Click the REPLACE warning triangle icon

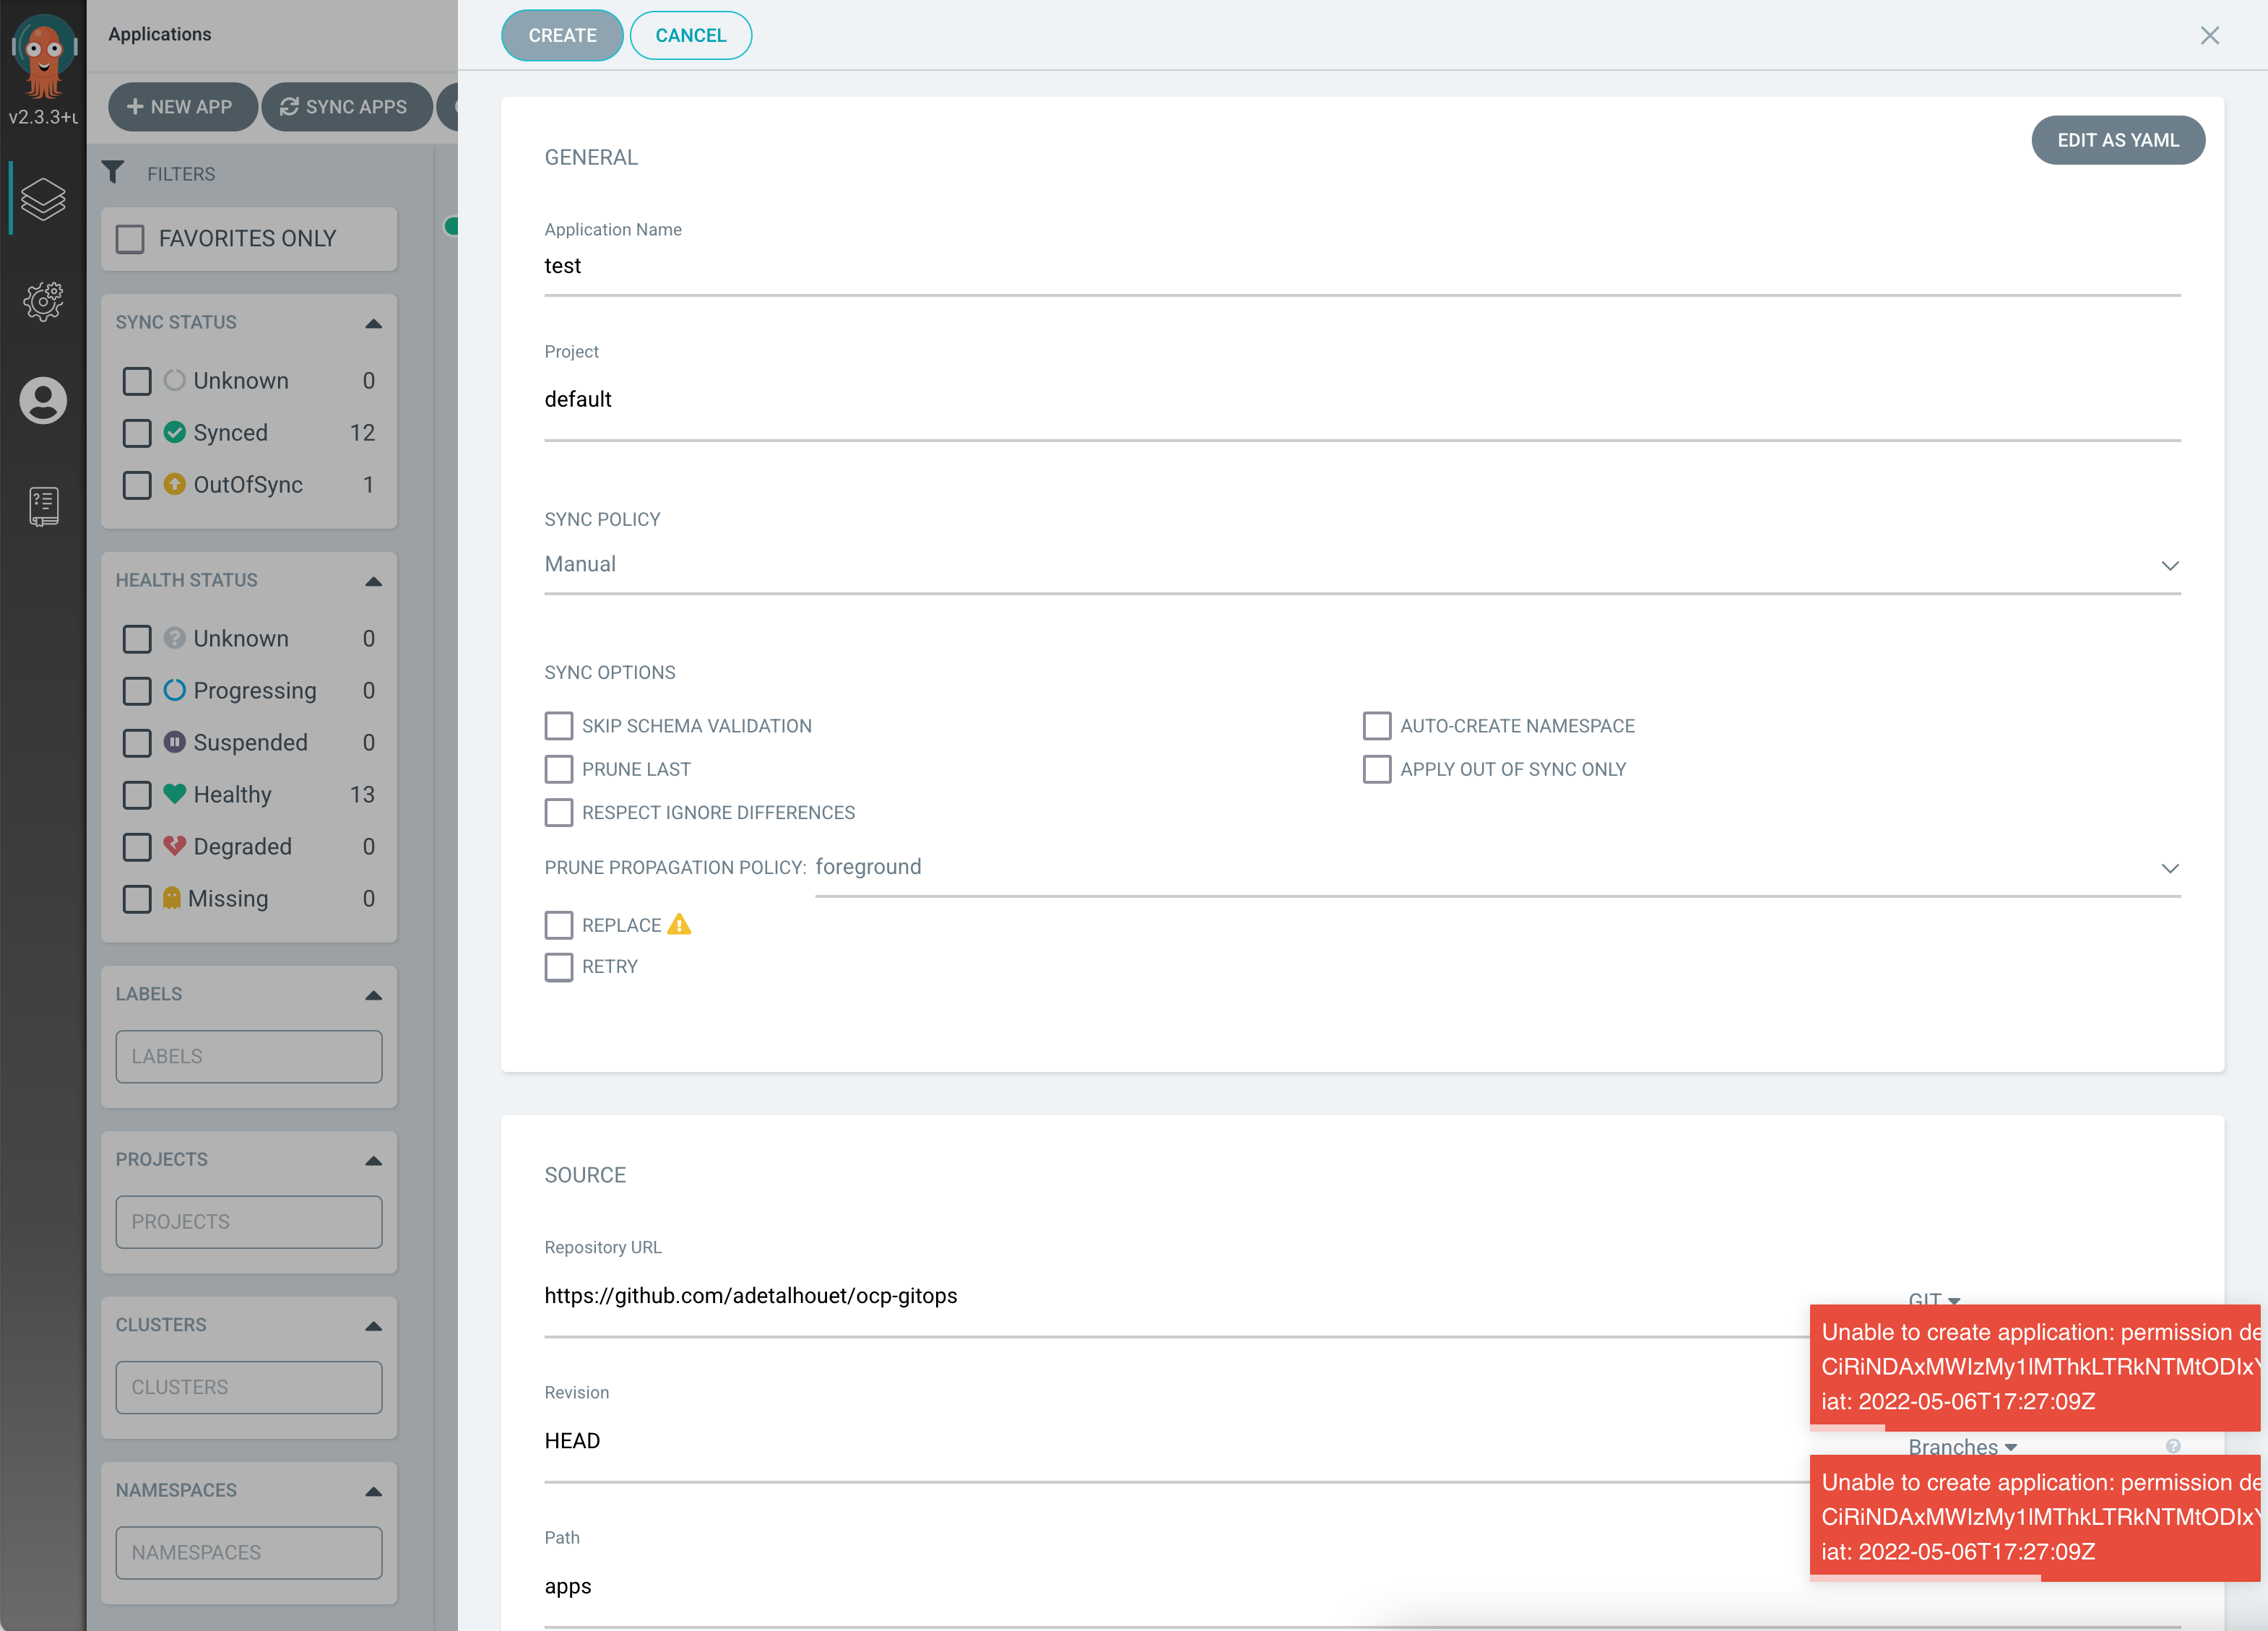(679, 925)
